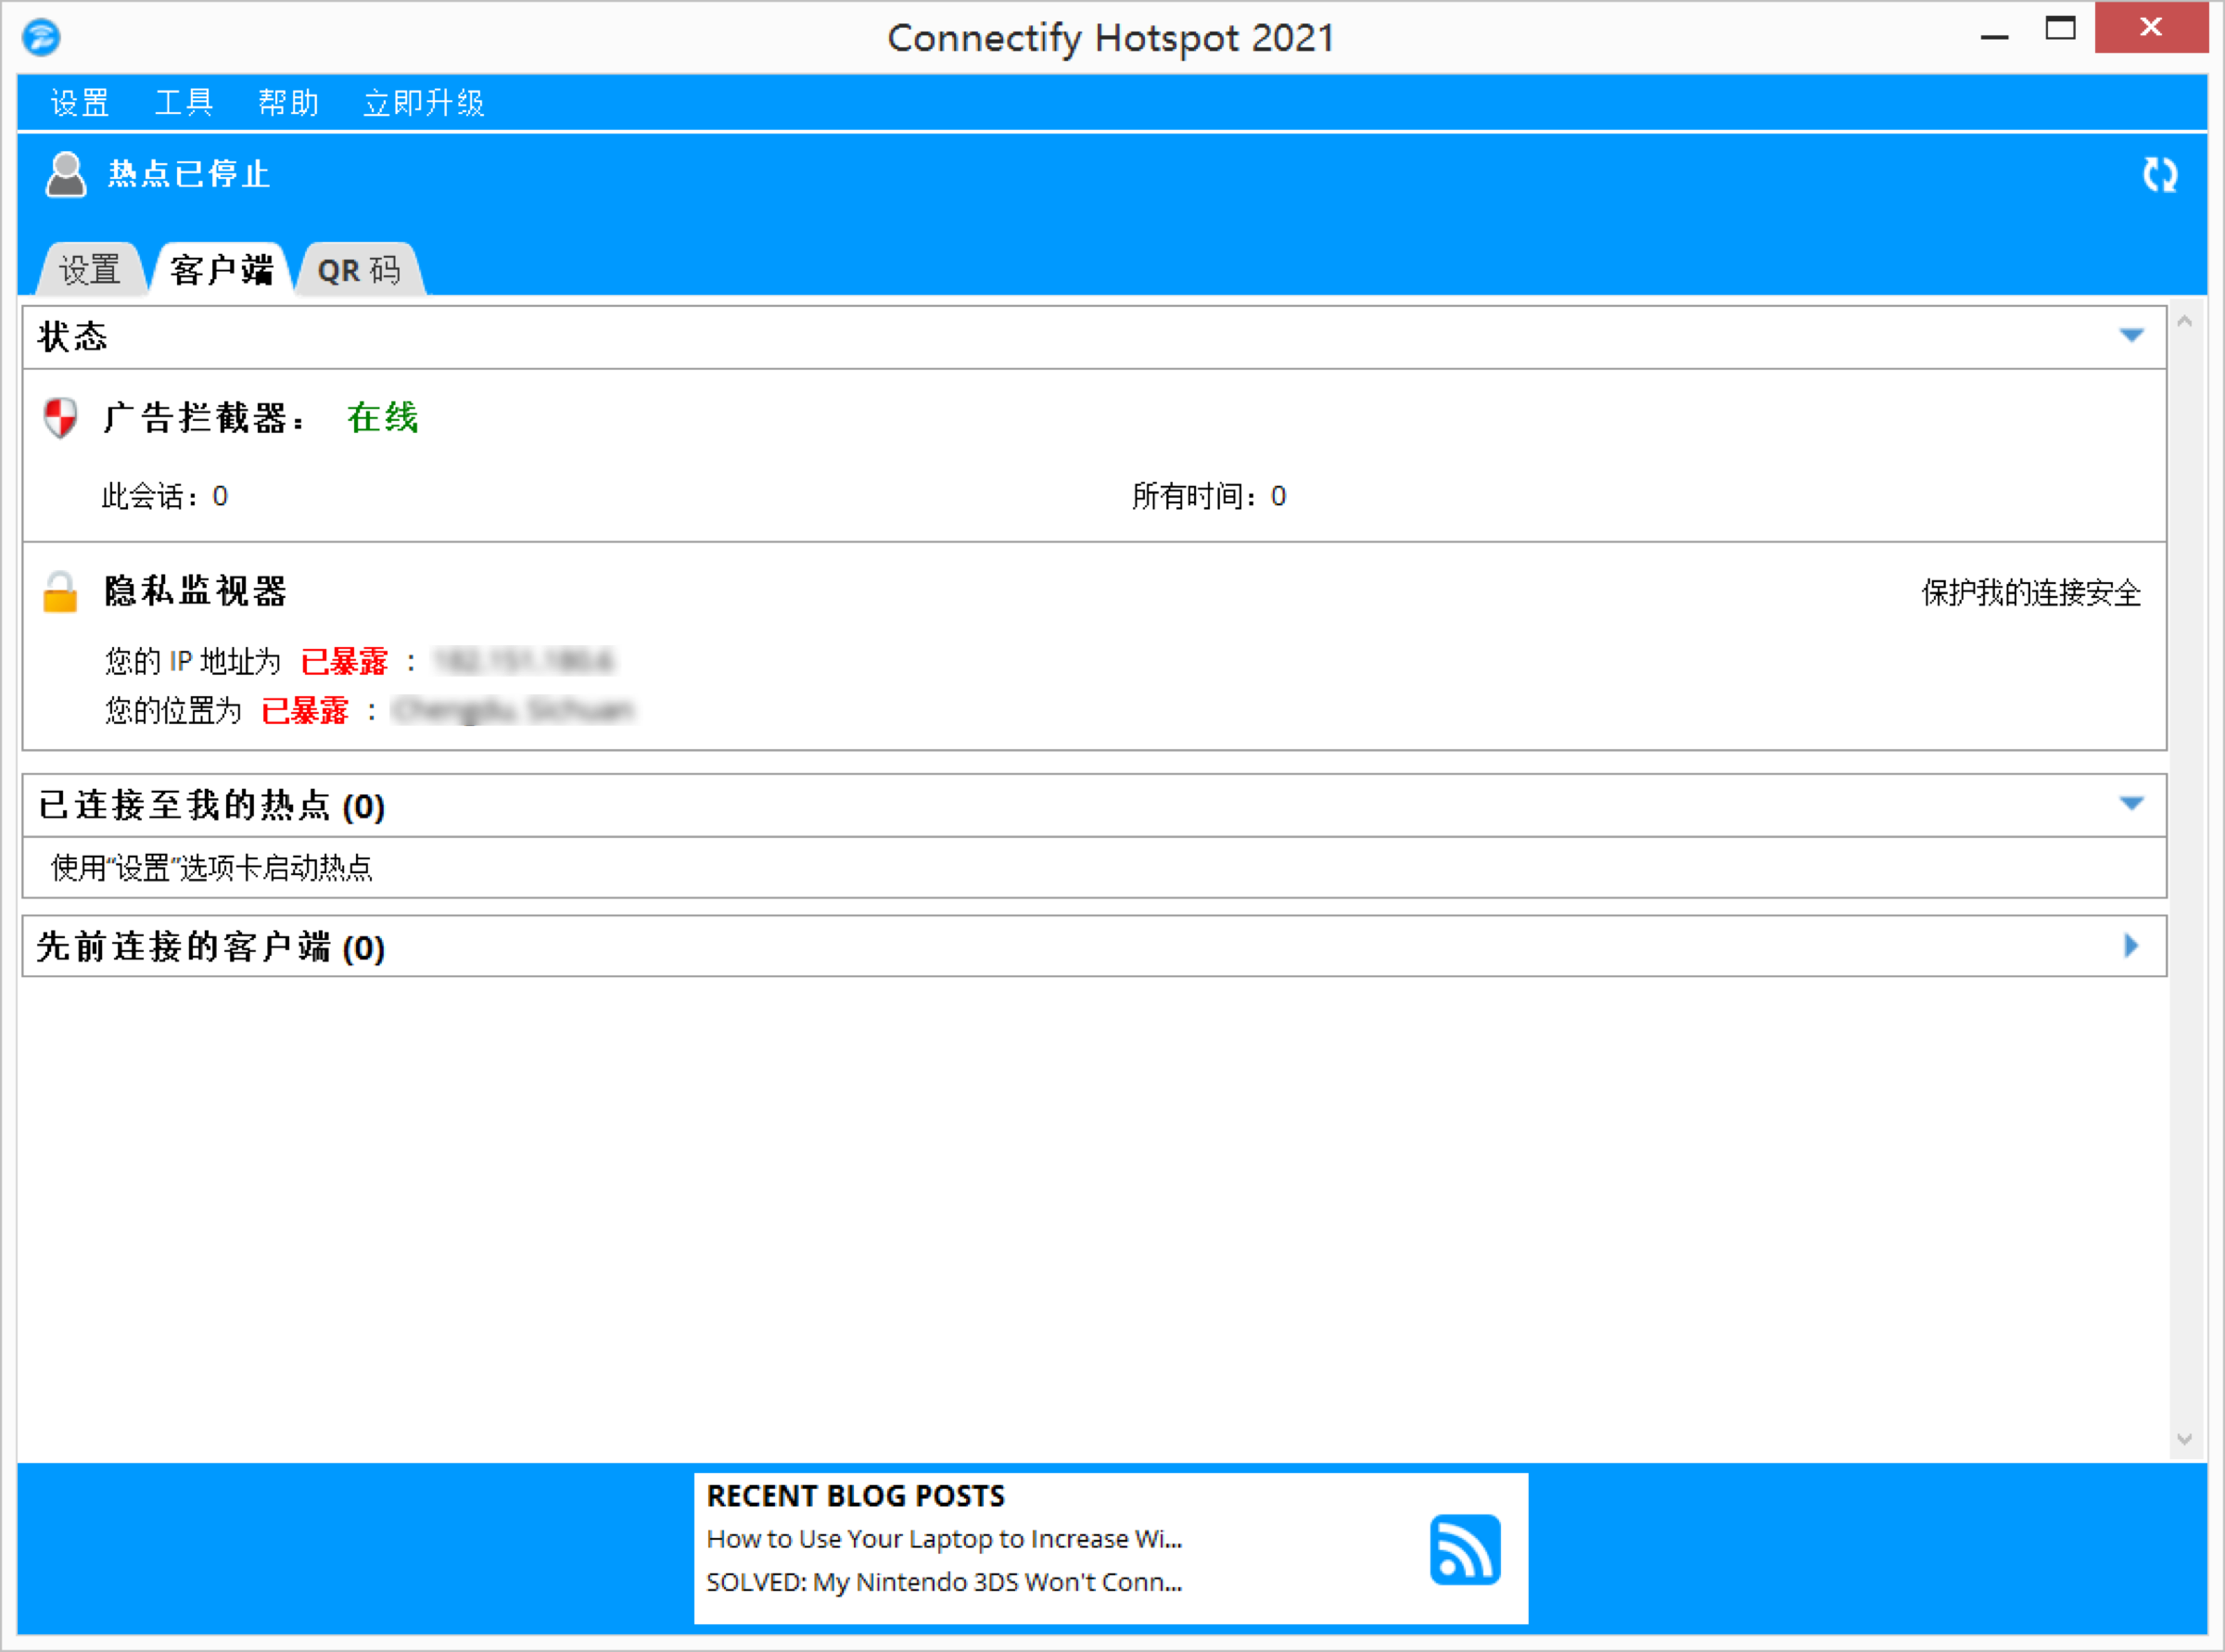Collapse the 已连接至我的热点 section arrow
This screenshot has width=2225, height=1652.
2131,804
